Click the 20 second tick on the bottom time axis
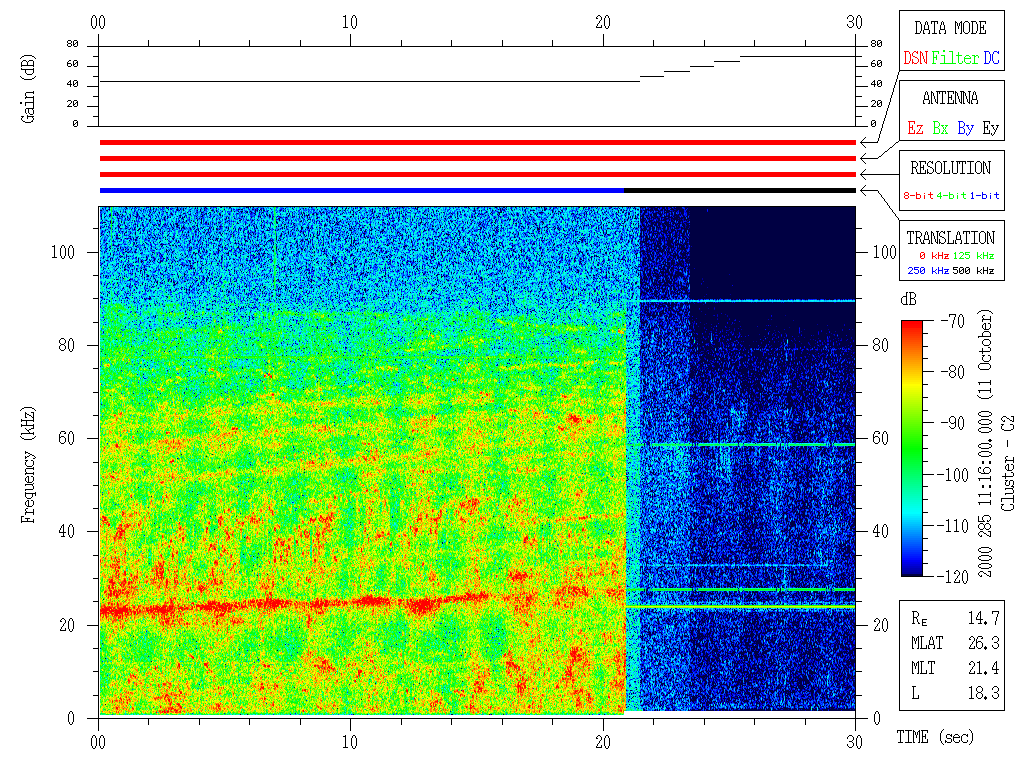The height and width of the screenshot is (768, 1024). 603,744
